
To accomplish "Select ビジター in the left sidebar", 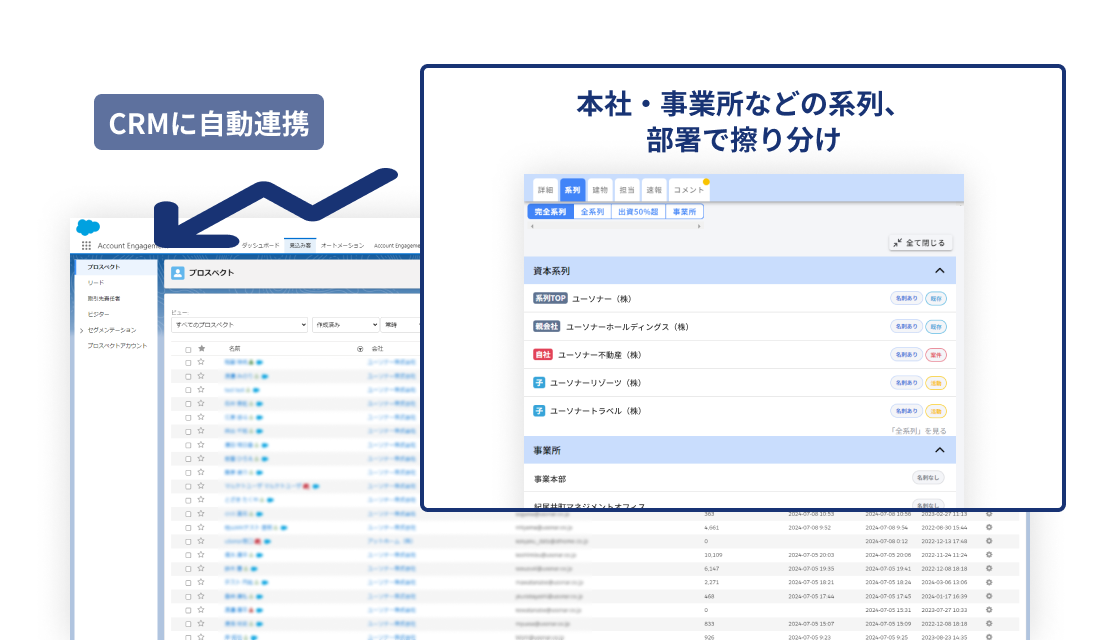I will pos(98,314).
